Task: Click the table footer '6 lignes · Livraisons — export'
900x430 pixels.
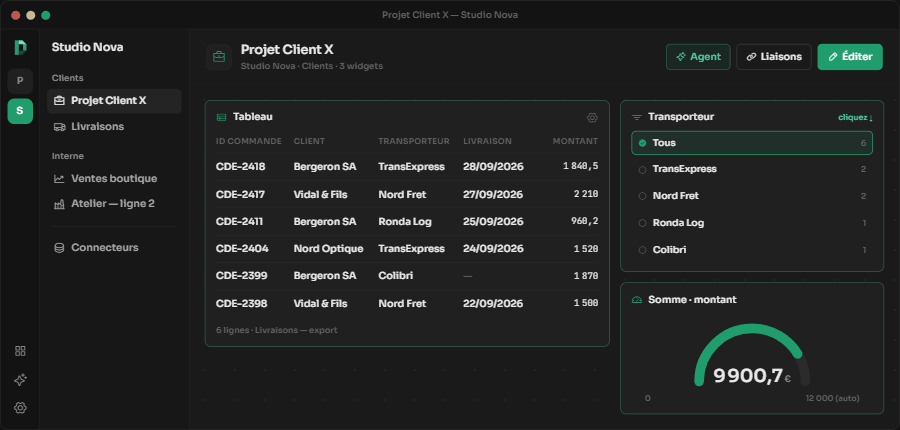Action: (x=277, y=331)
